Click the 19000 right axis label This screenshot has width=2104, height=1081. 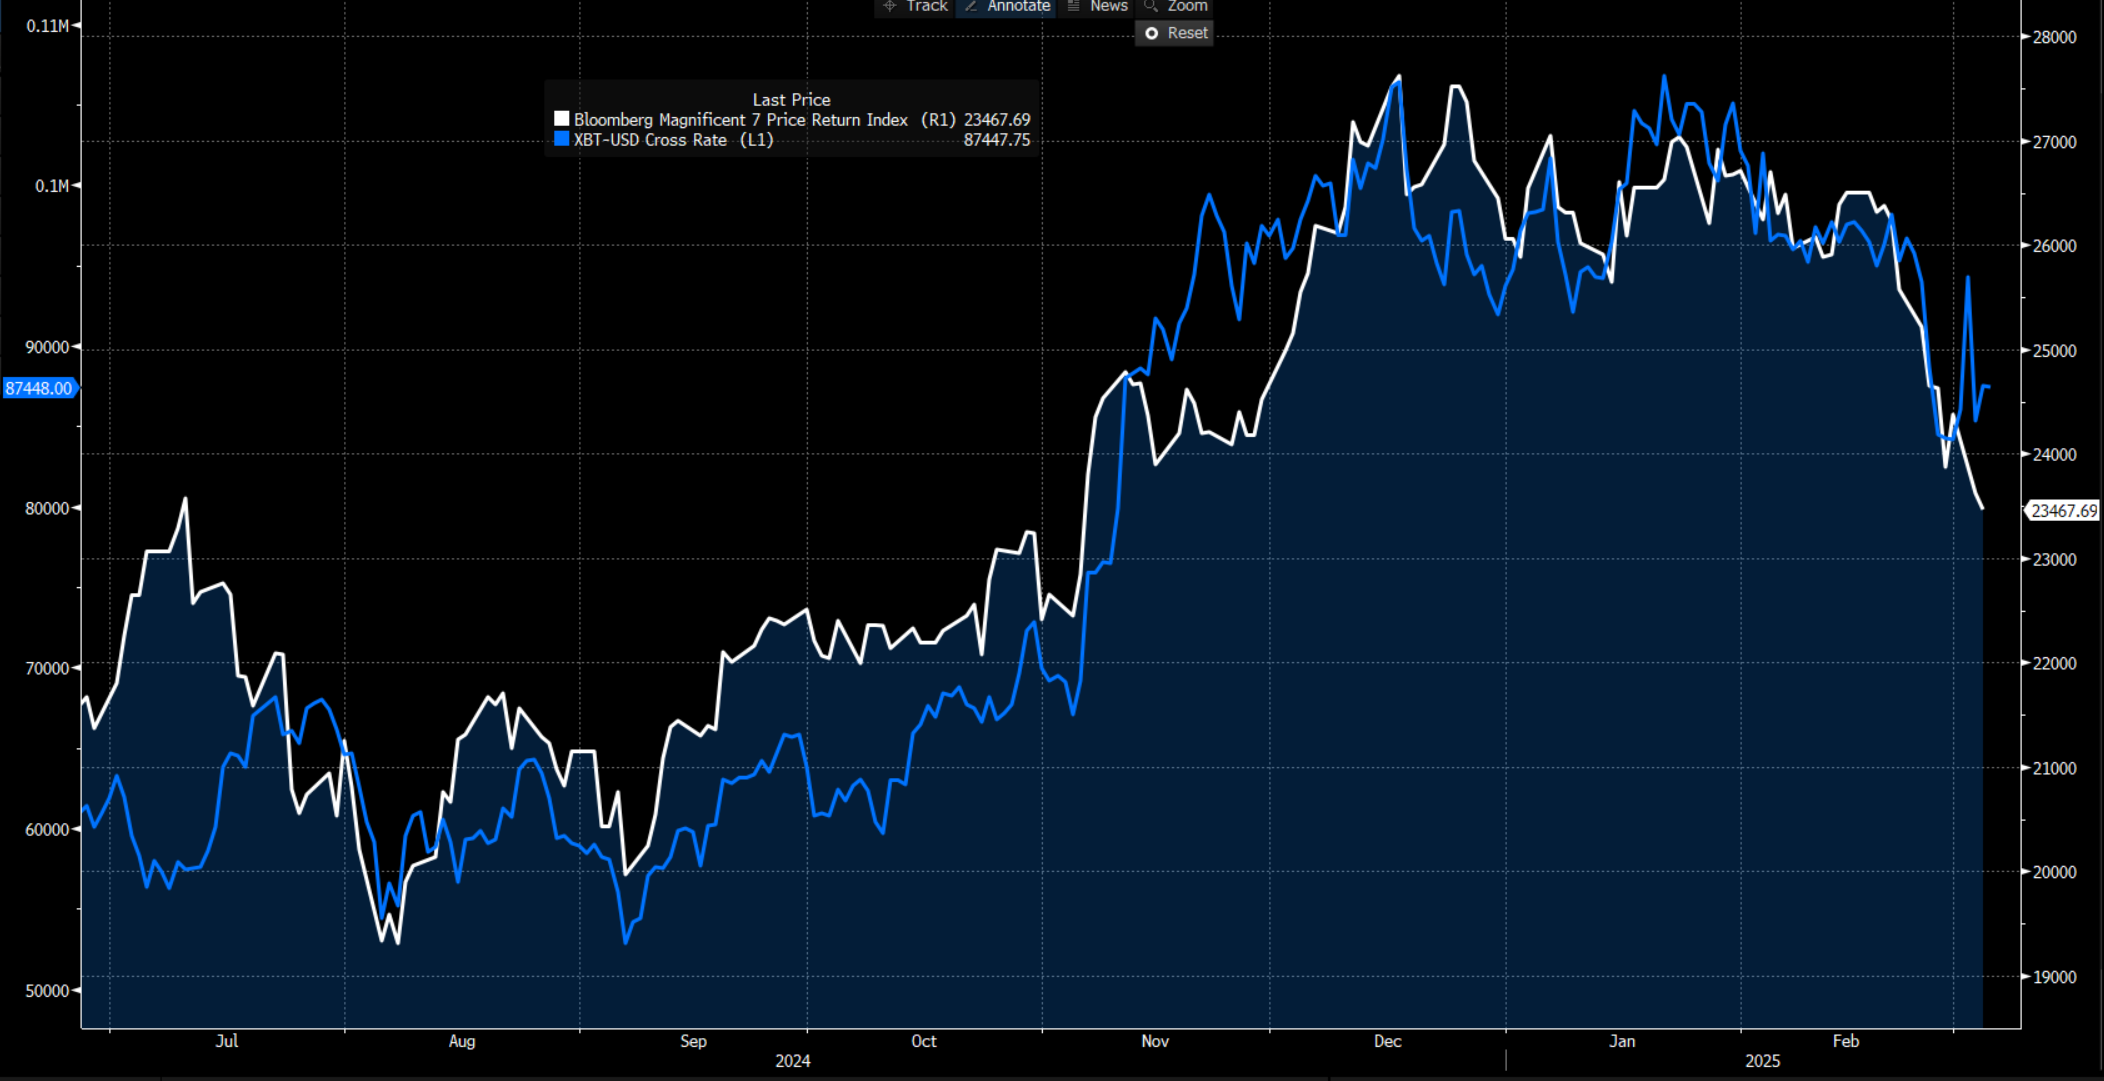[x=2055, y=977]
